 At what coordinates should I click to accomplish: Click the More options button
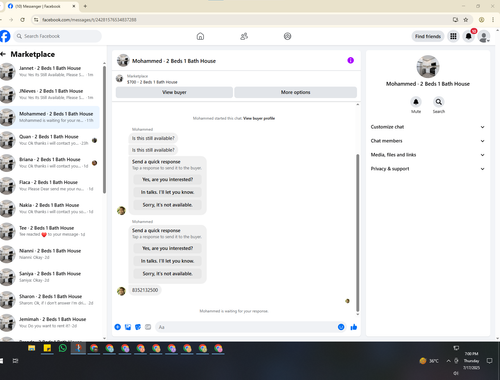[x=295, y=92]
